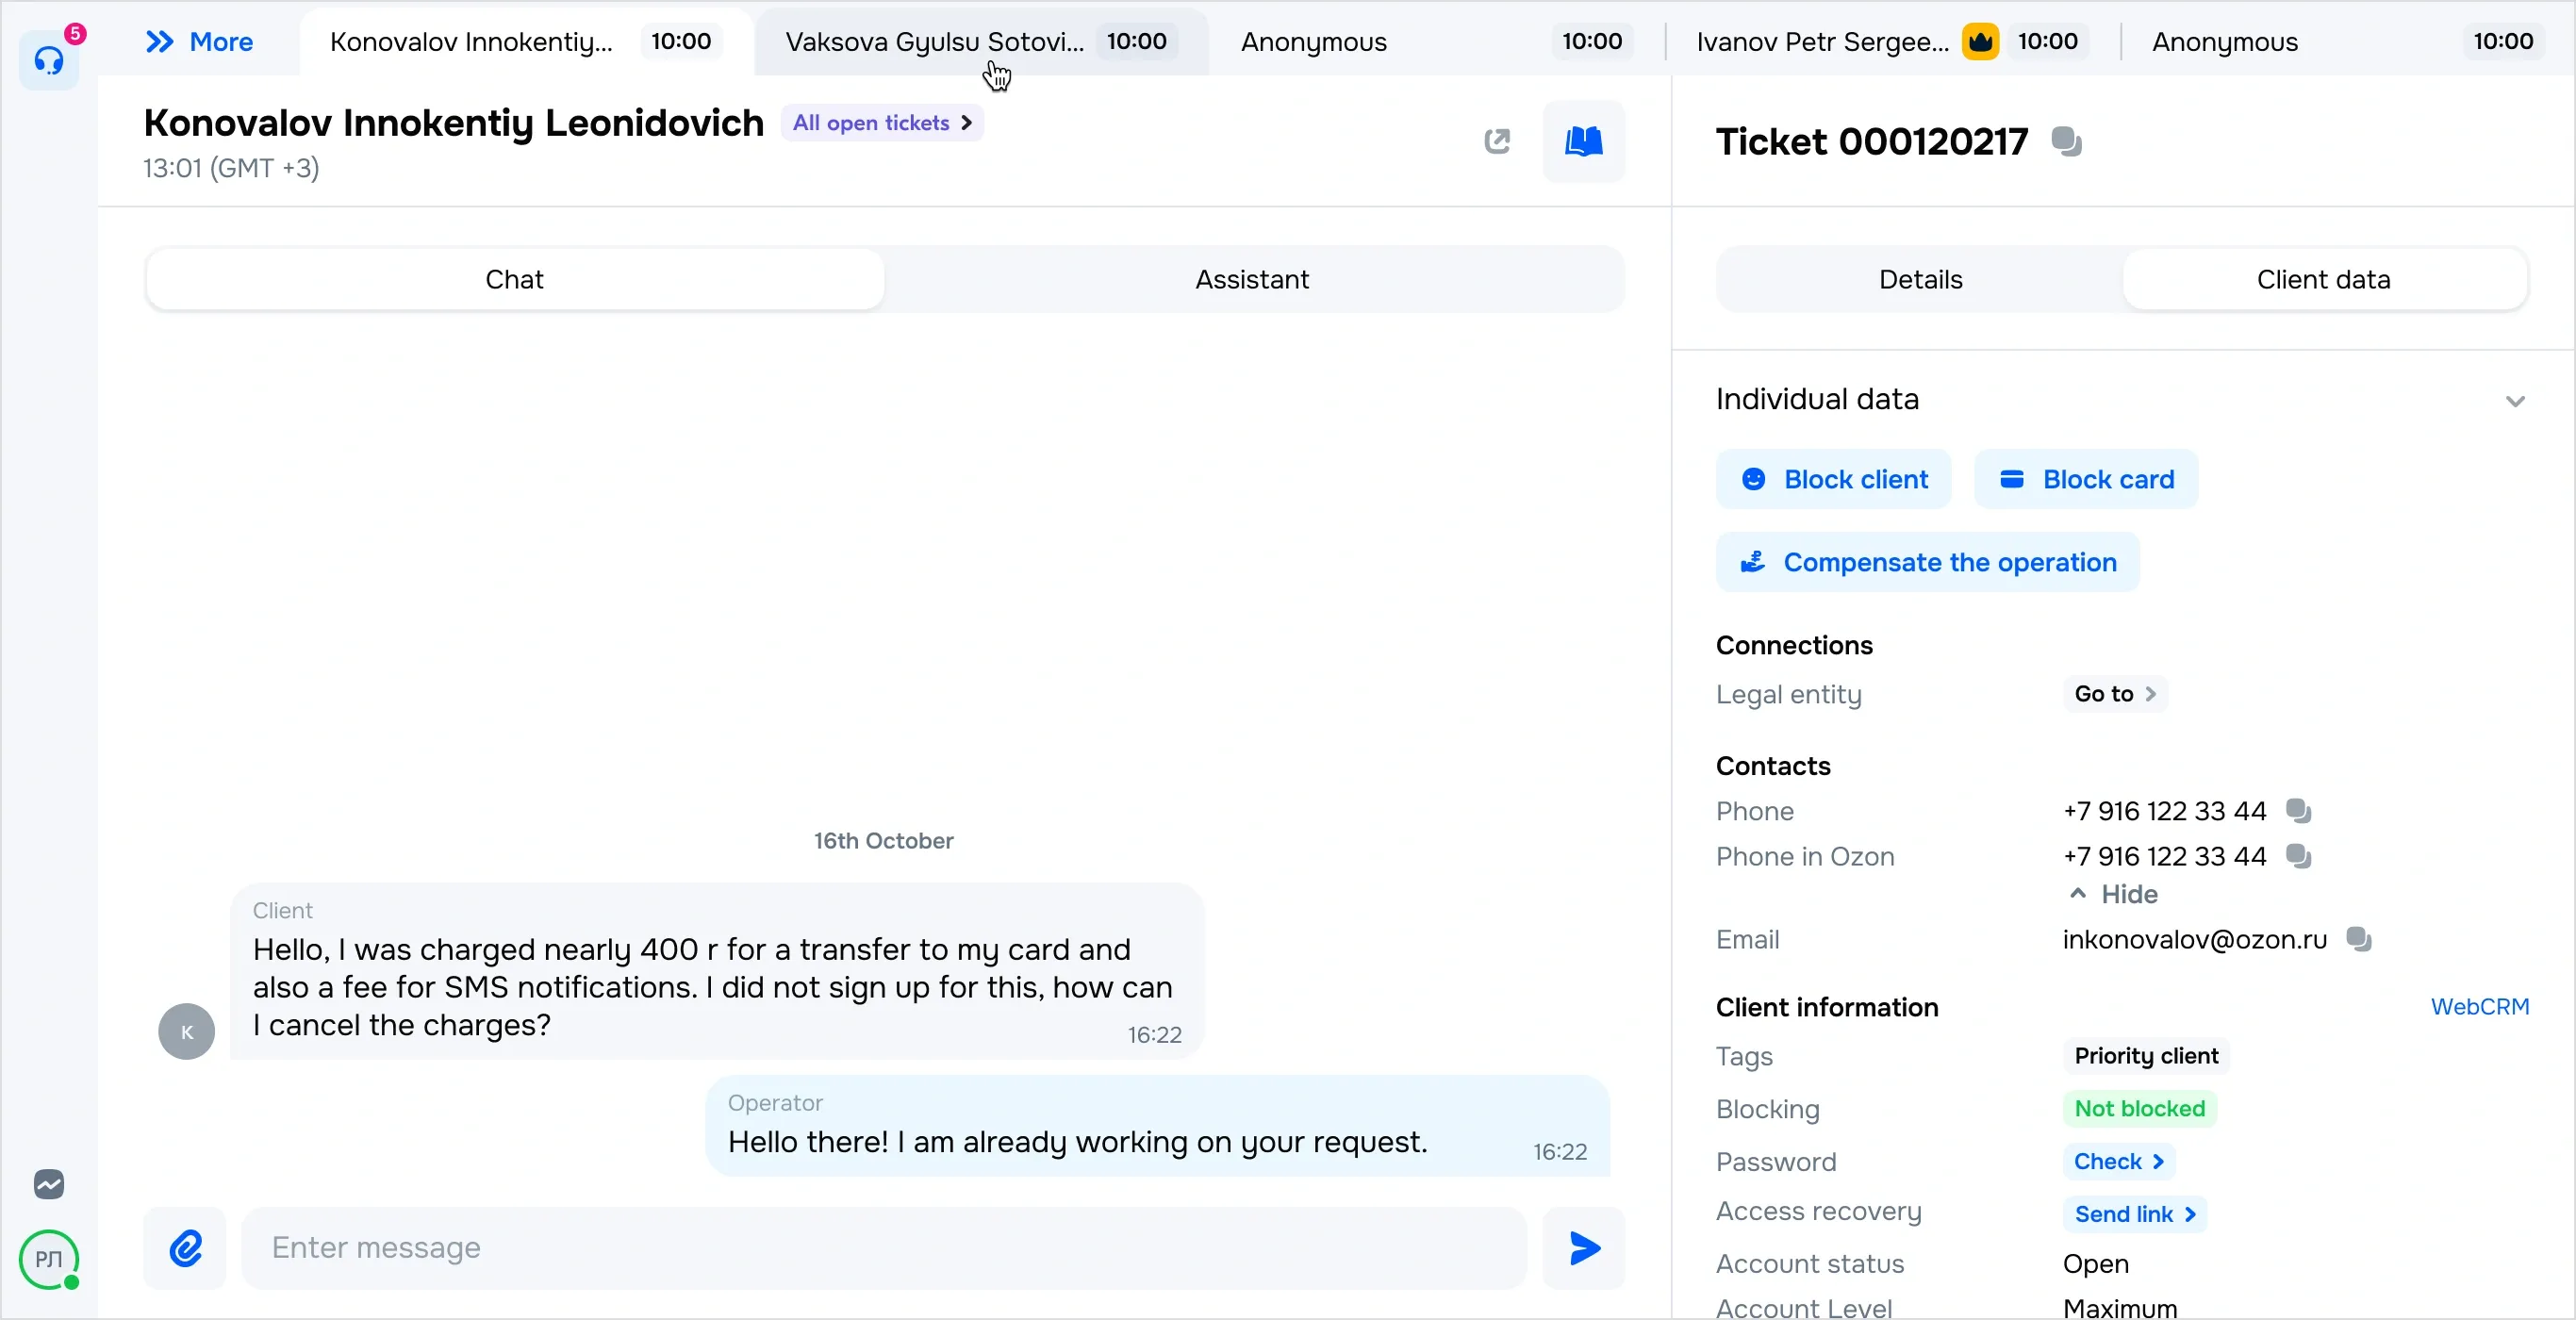2576x1320 pixels.
Task: Open the Details tab
Action: tap(1920, 280)
